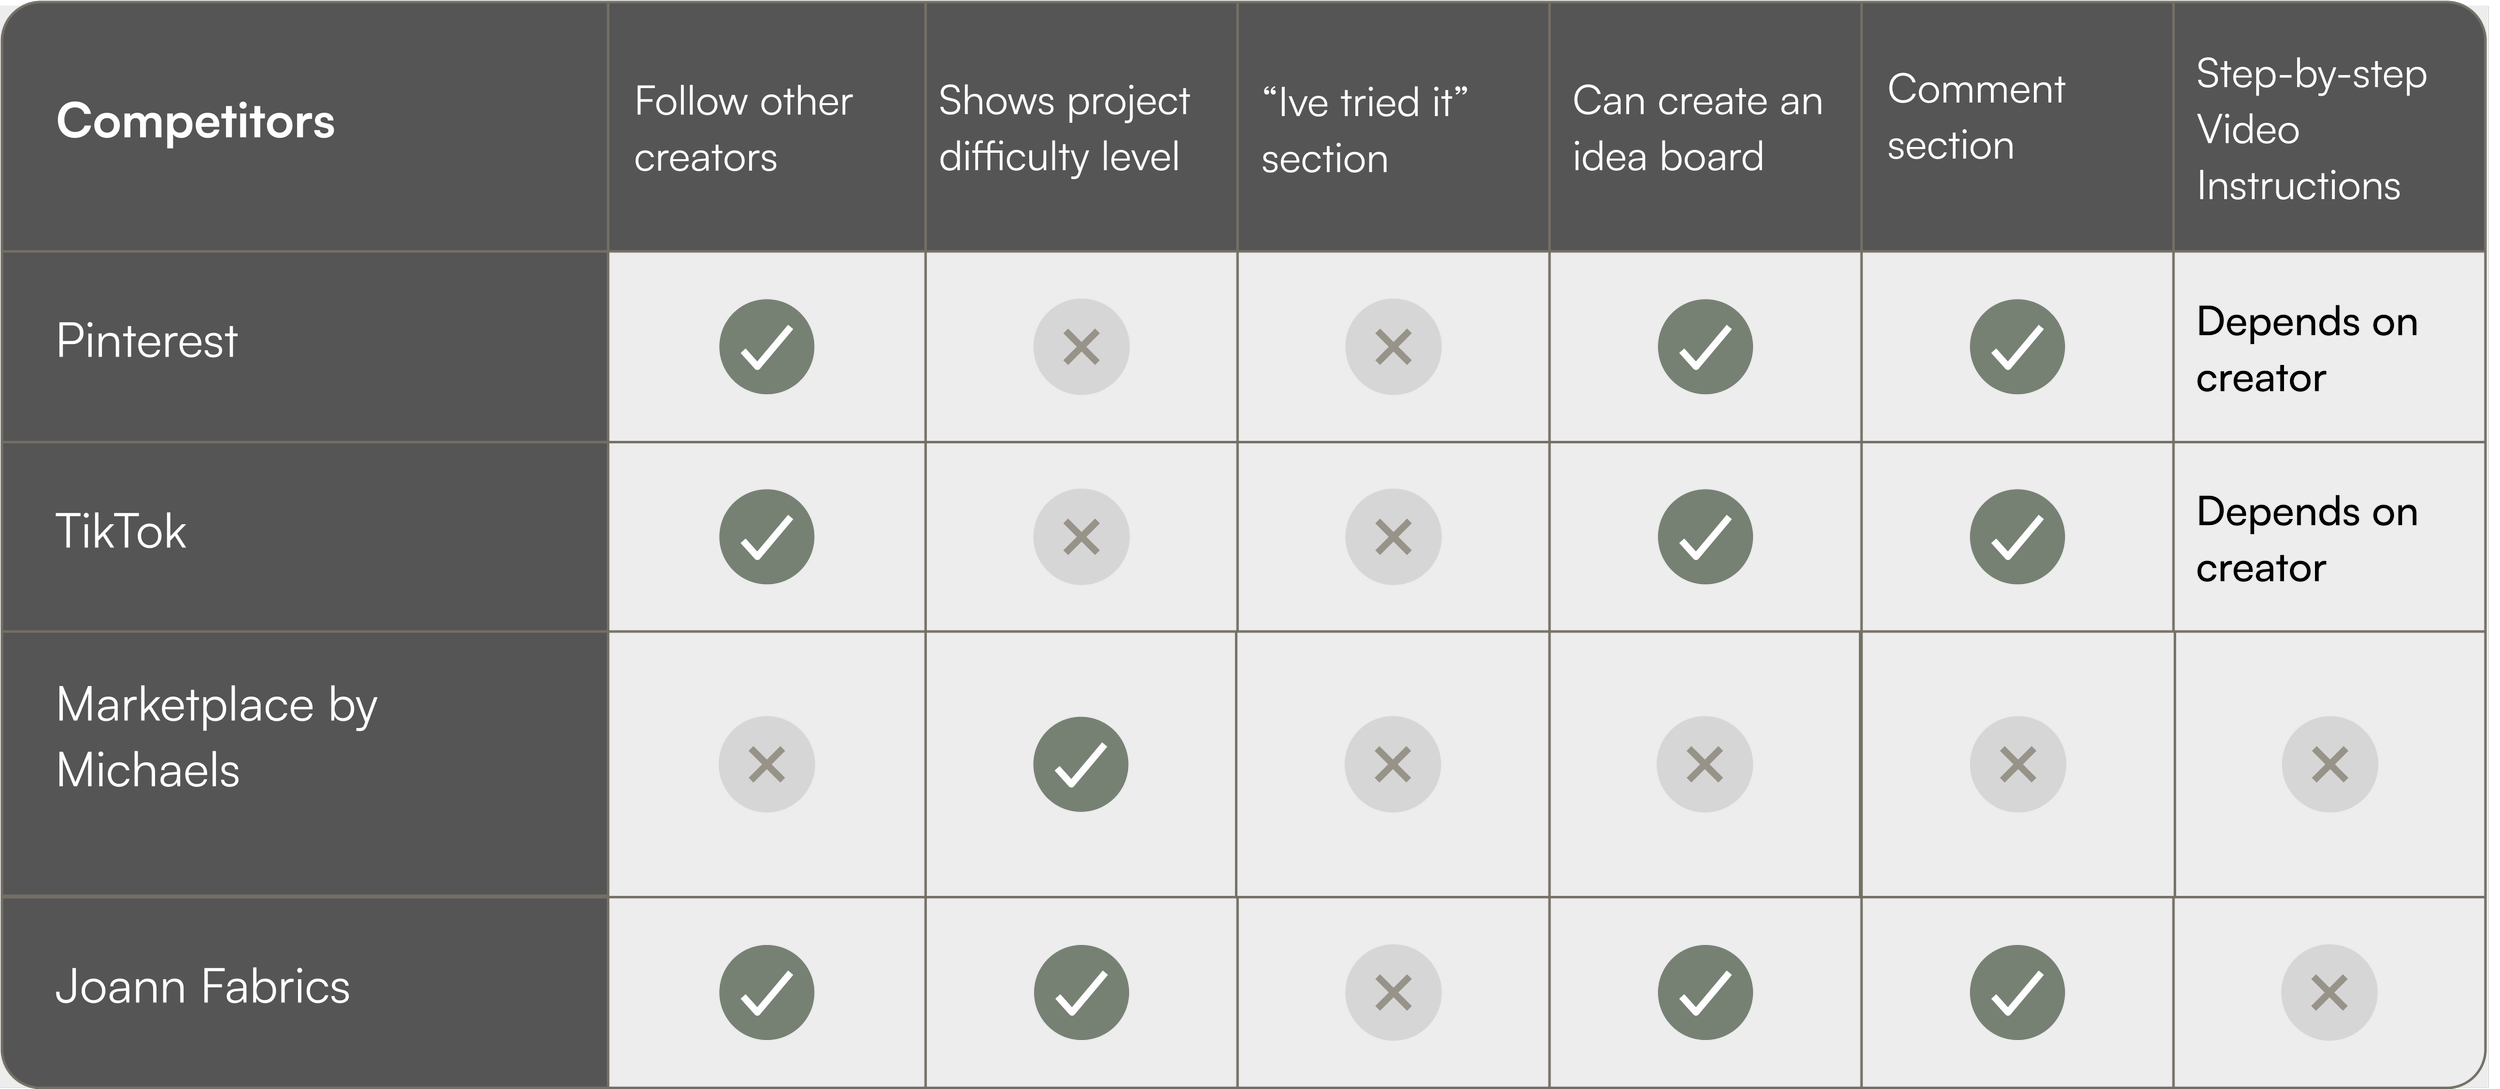Click the Shows project difficulty level header

pyautogui.click(x=1064, y=130)
